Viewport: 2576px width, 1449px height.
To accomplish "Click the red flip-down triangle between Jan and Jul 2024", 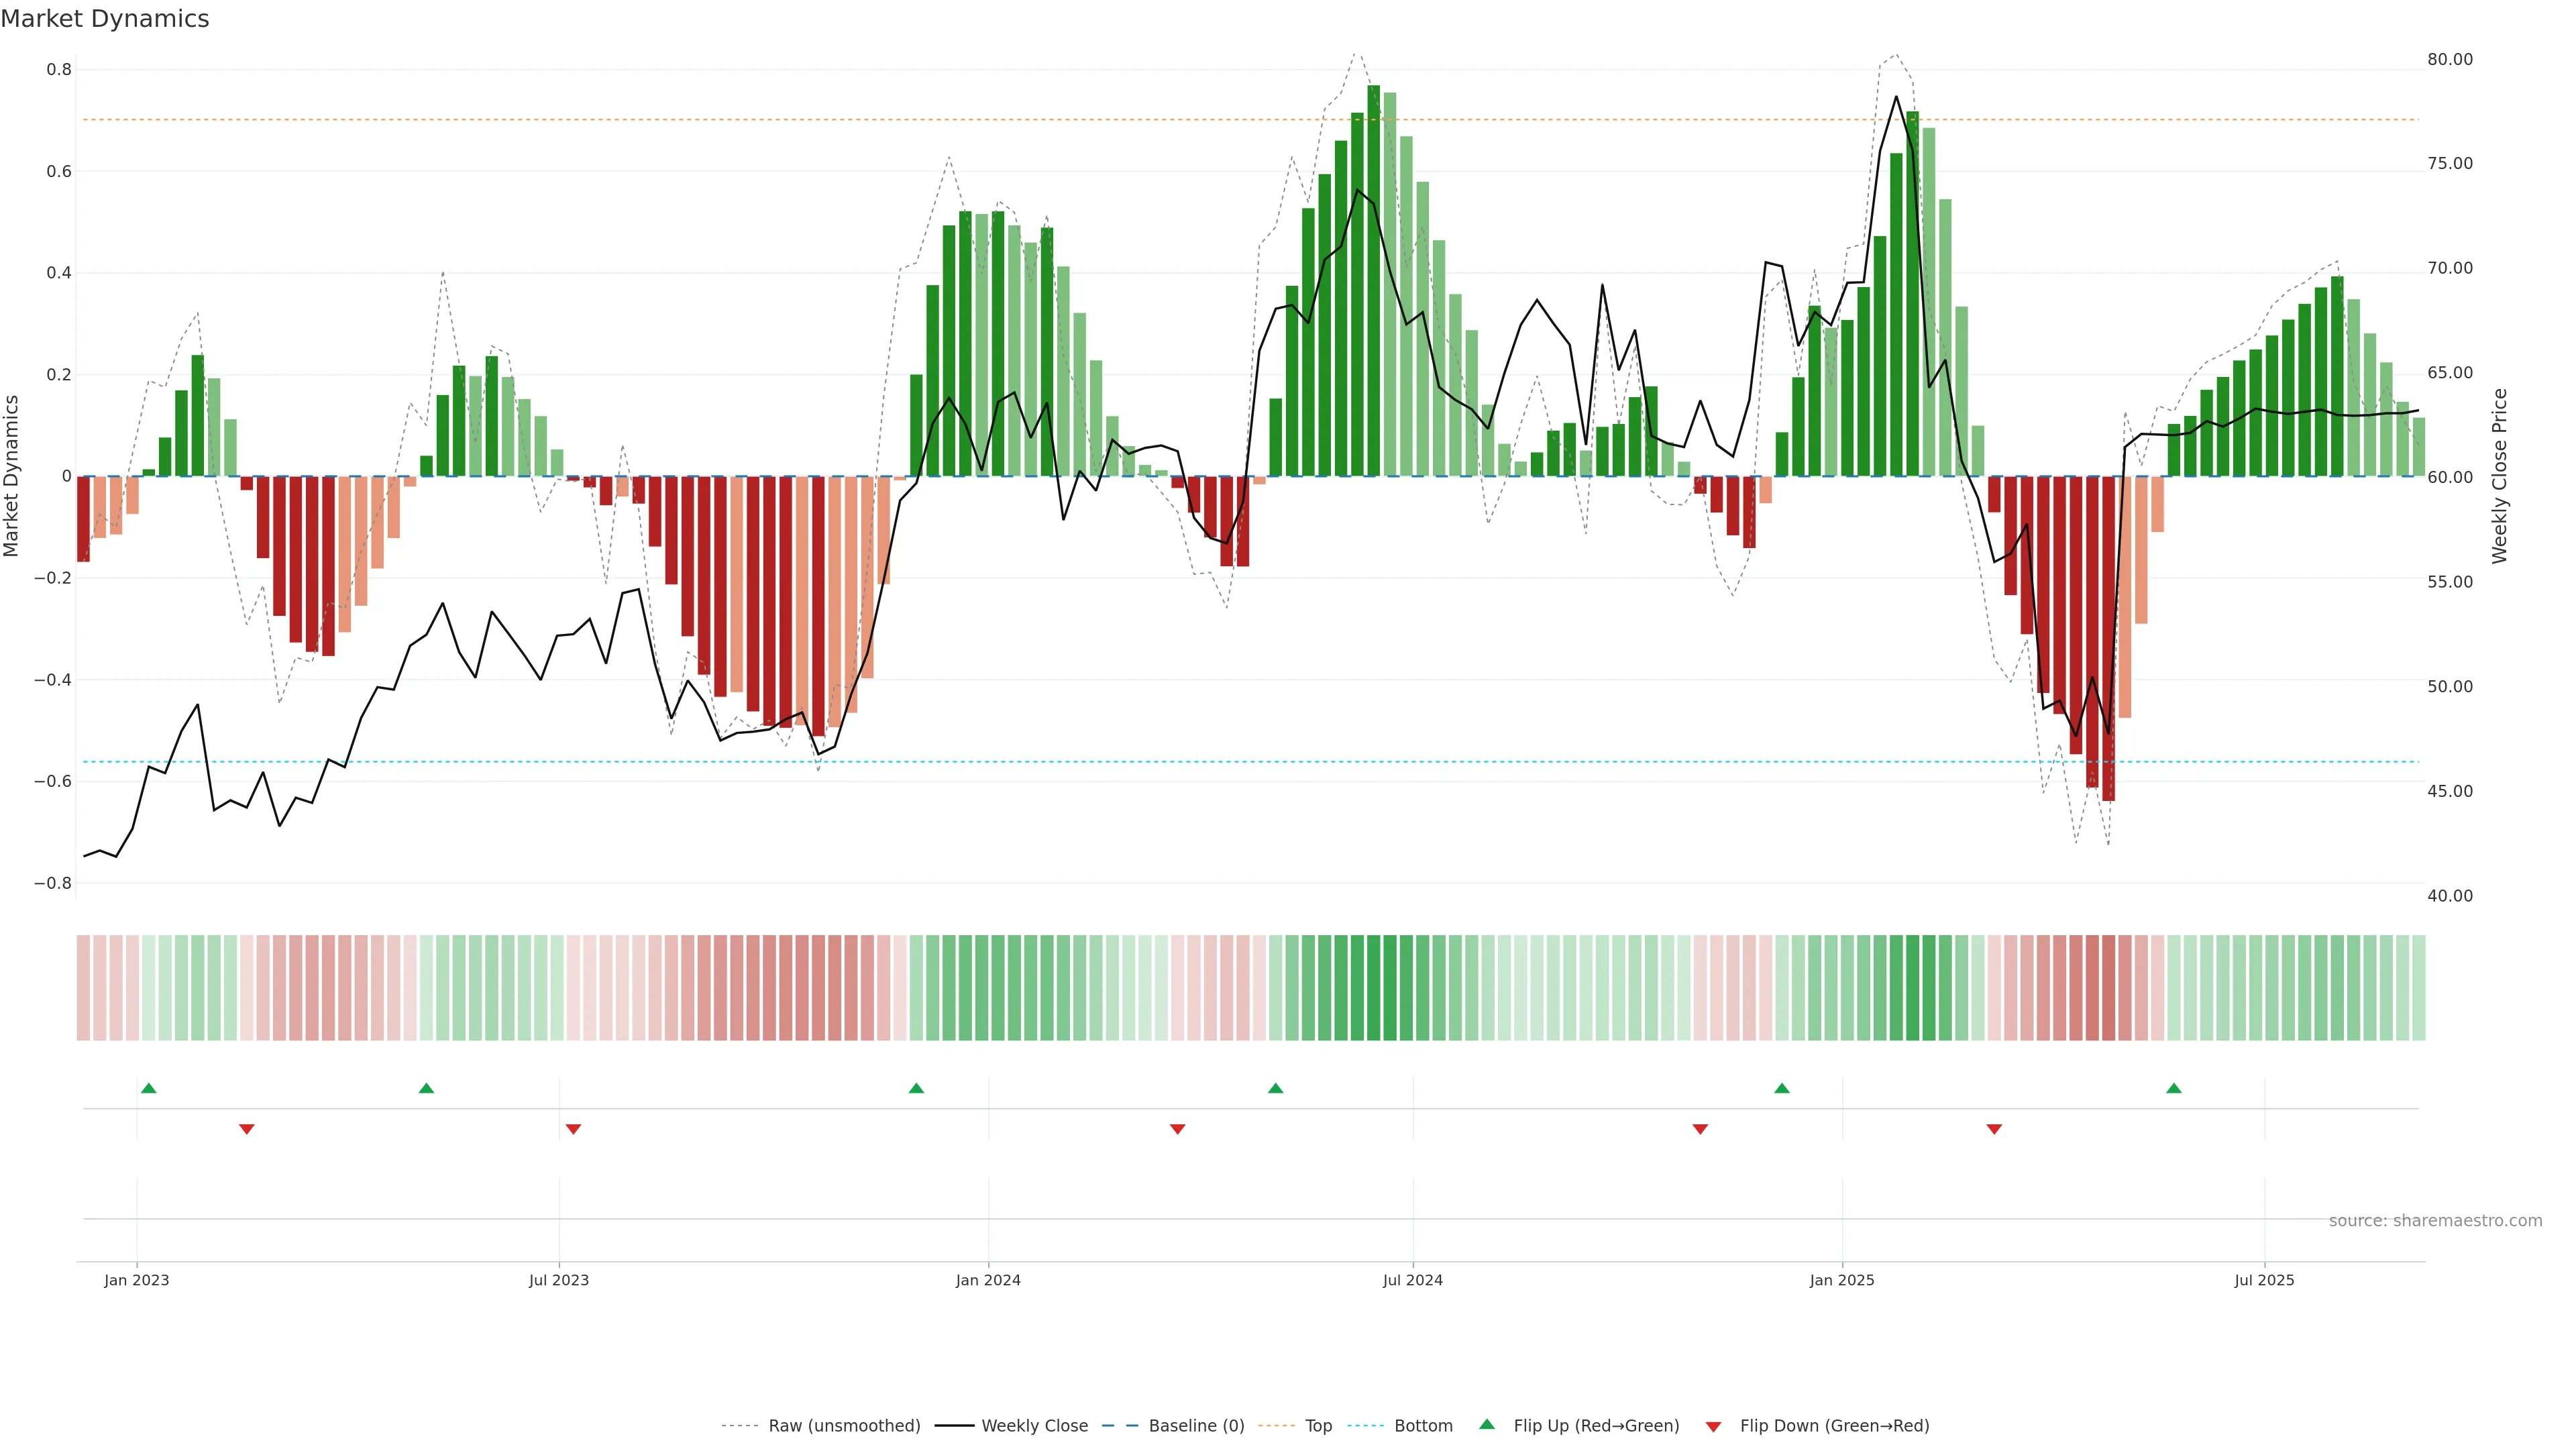I will click(1178, 1129).
